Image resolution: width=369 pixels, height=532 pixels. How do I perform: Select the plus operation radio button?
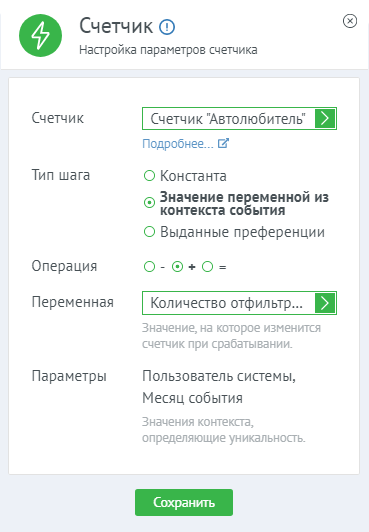pyautogui.click(x=177, y=266)
